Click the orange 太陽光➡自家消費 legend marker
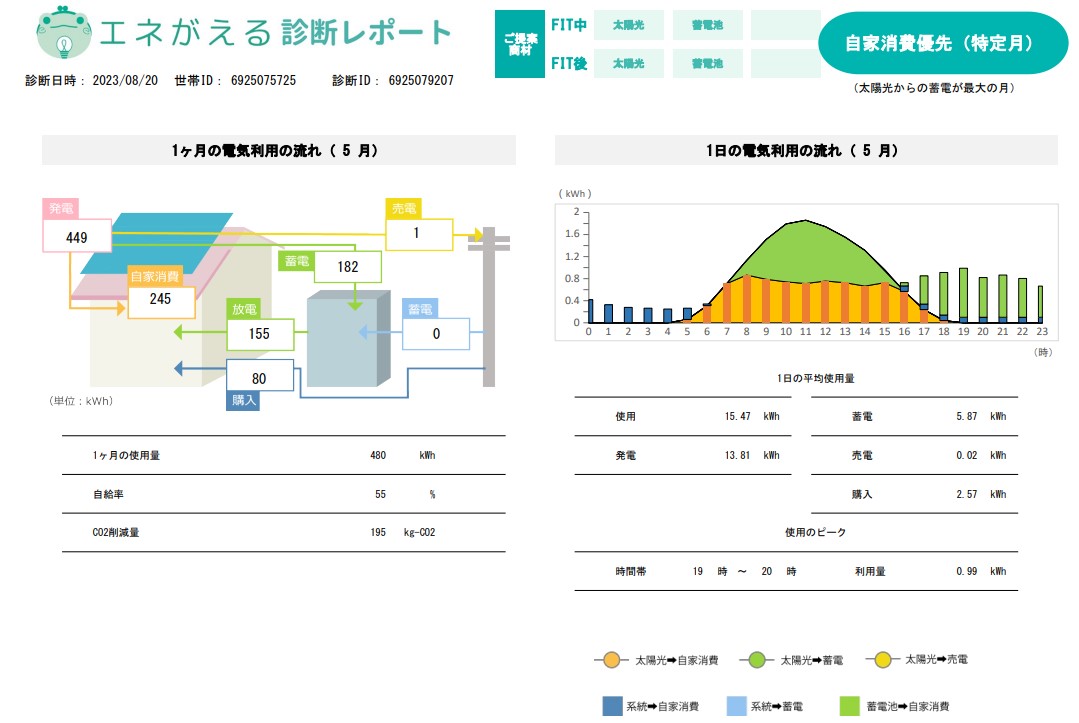Screen dimensions: 1079x723 (x=611, y=660)
